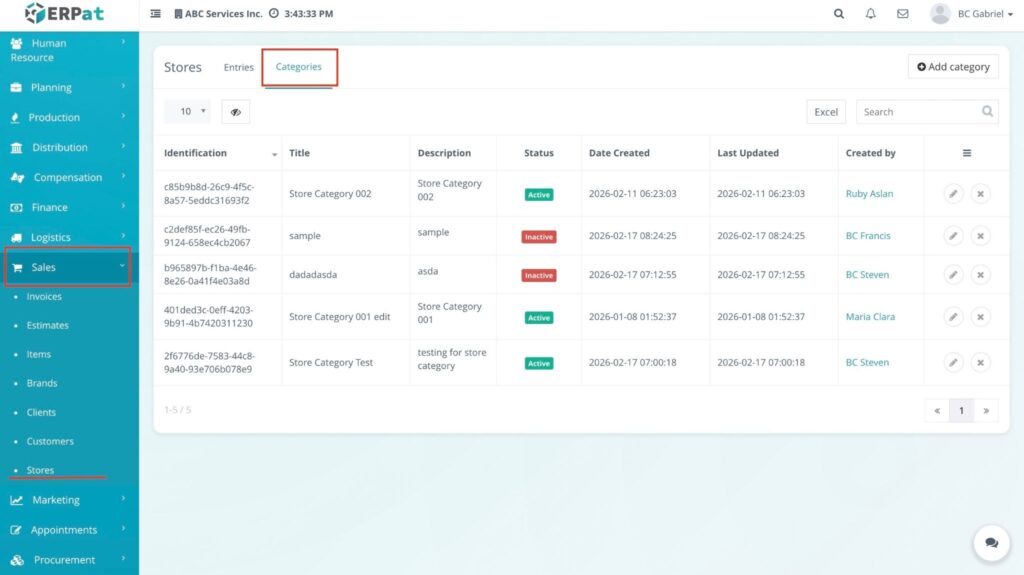This screenshot has height=575, width=1024.
Task: Open Ruby Aslan creator link
Action: pyautogui.click(x=869, y=194)
